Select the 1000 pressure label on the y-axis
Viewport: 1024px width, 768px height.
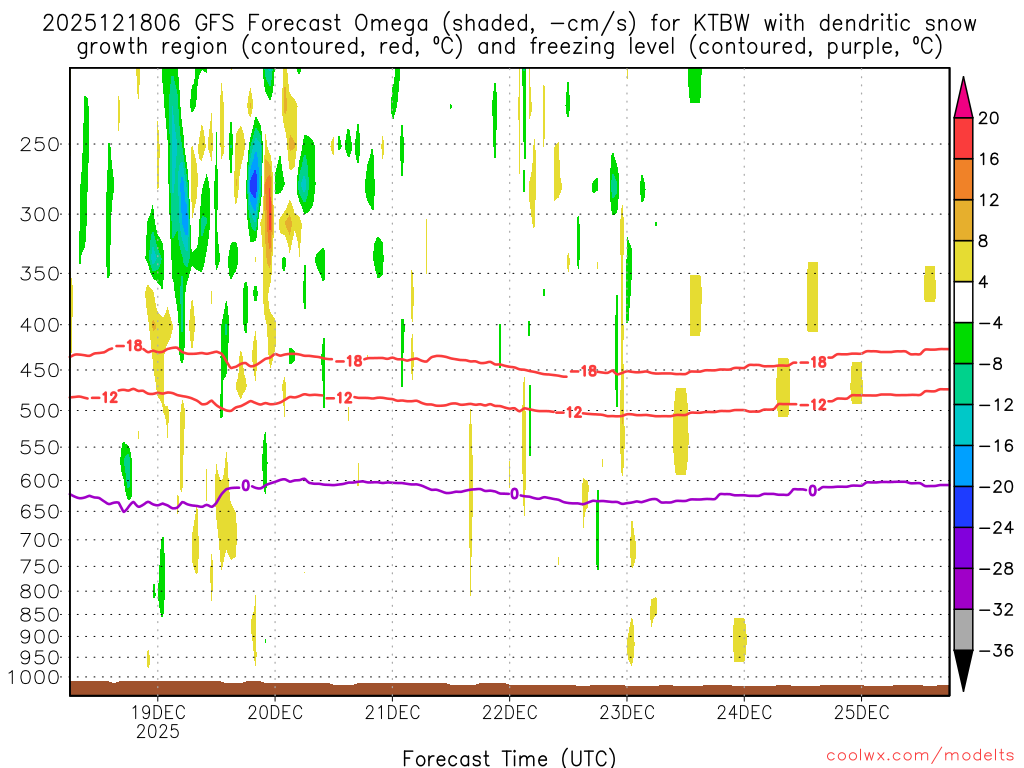click(x=37, y=677)
